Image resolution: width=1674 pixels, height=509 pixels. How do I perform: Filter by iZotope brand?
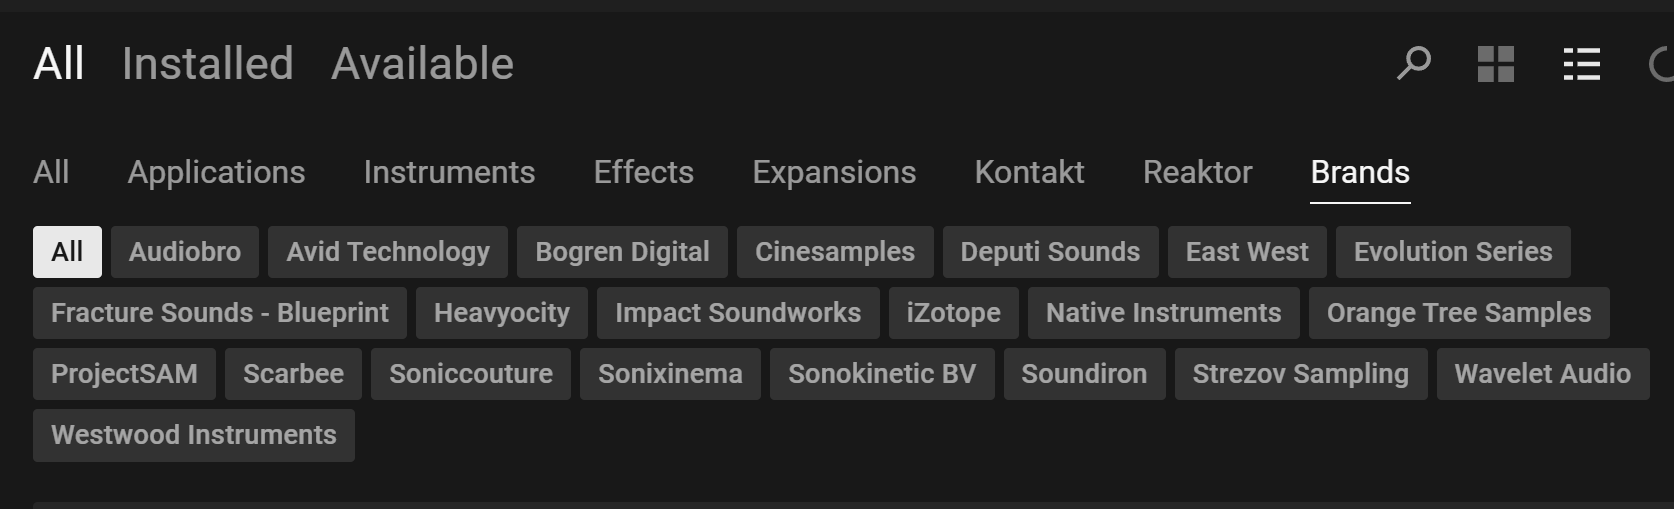(x=953, y=313)
